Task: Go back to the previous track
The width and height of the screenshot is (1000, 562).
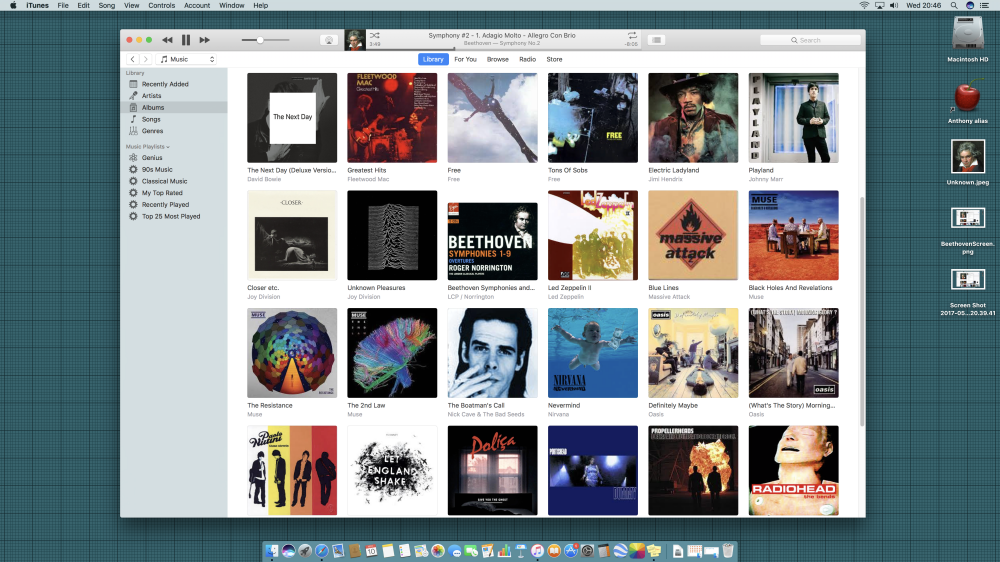Action: click(x=166, y=40)
